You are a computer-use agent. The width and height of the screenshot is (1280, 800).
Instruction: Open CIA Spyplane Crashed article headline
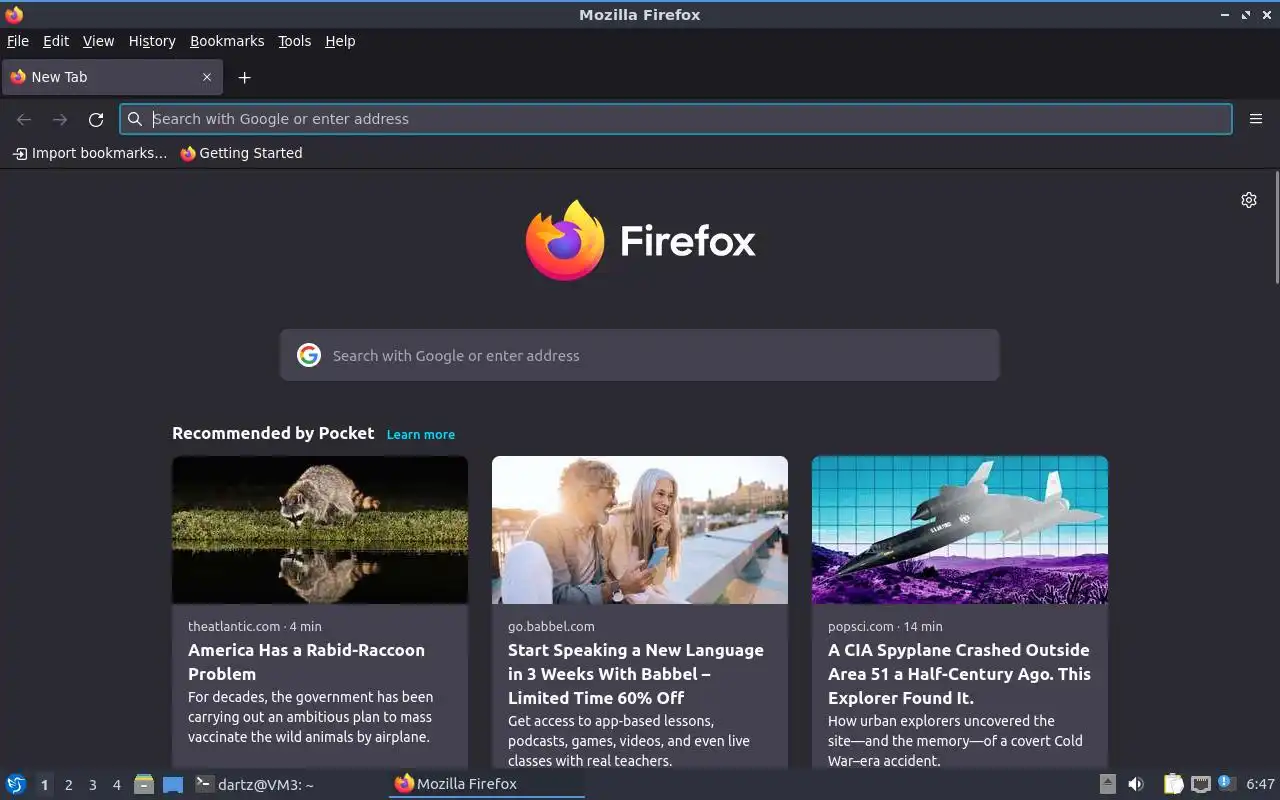[959, 674]
